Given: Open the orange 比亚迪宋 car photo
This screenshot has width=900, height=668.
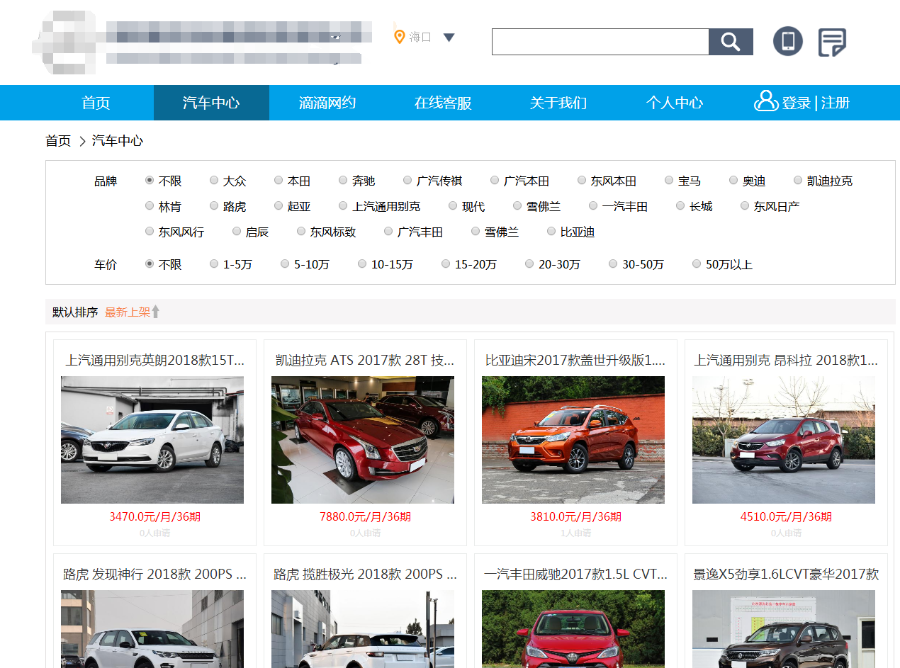Looking at the screenshot, I should pyautogui.click(x=573, y=440).
